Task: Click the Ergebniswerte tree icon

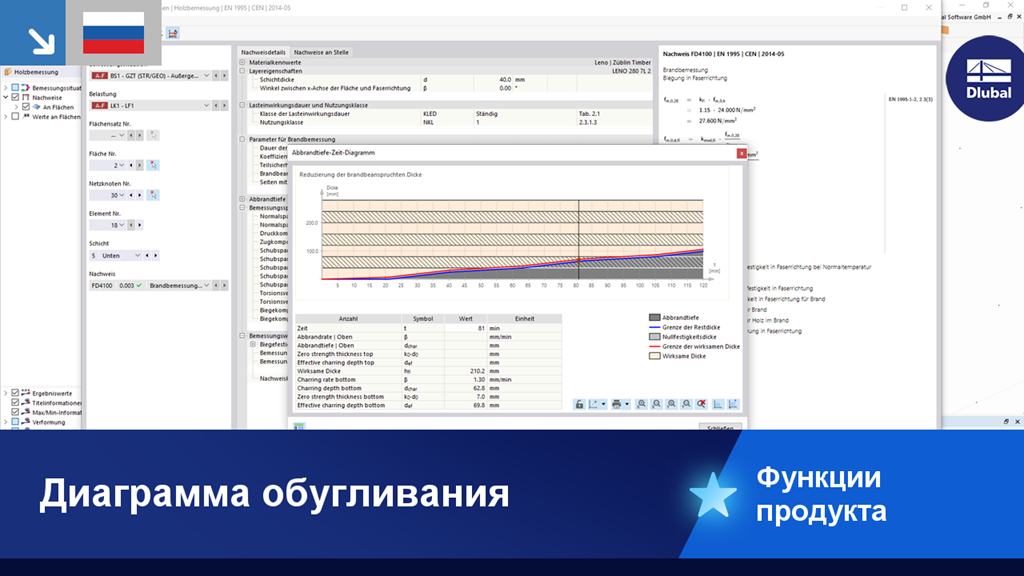Action: pos(25,393)
